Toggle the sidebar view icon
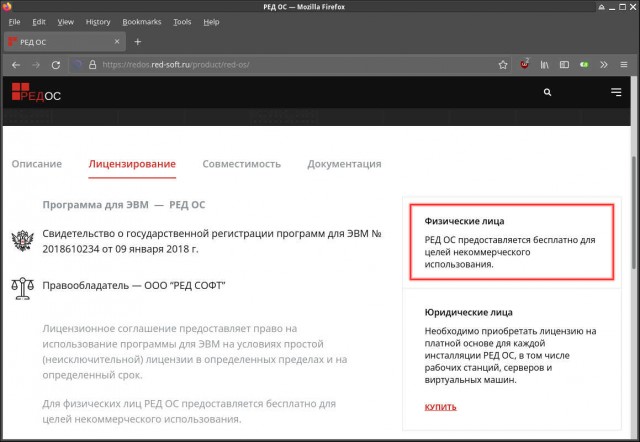The image size is (640, 442). point(564,64)
